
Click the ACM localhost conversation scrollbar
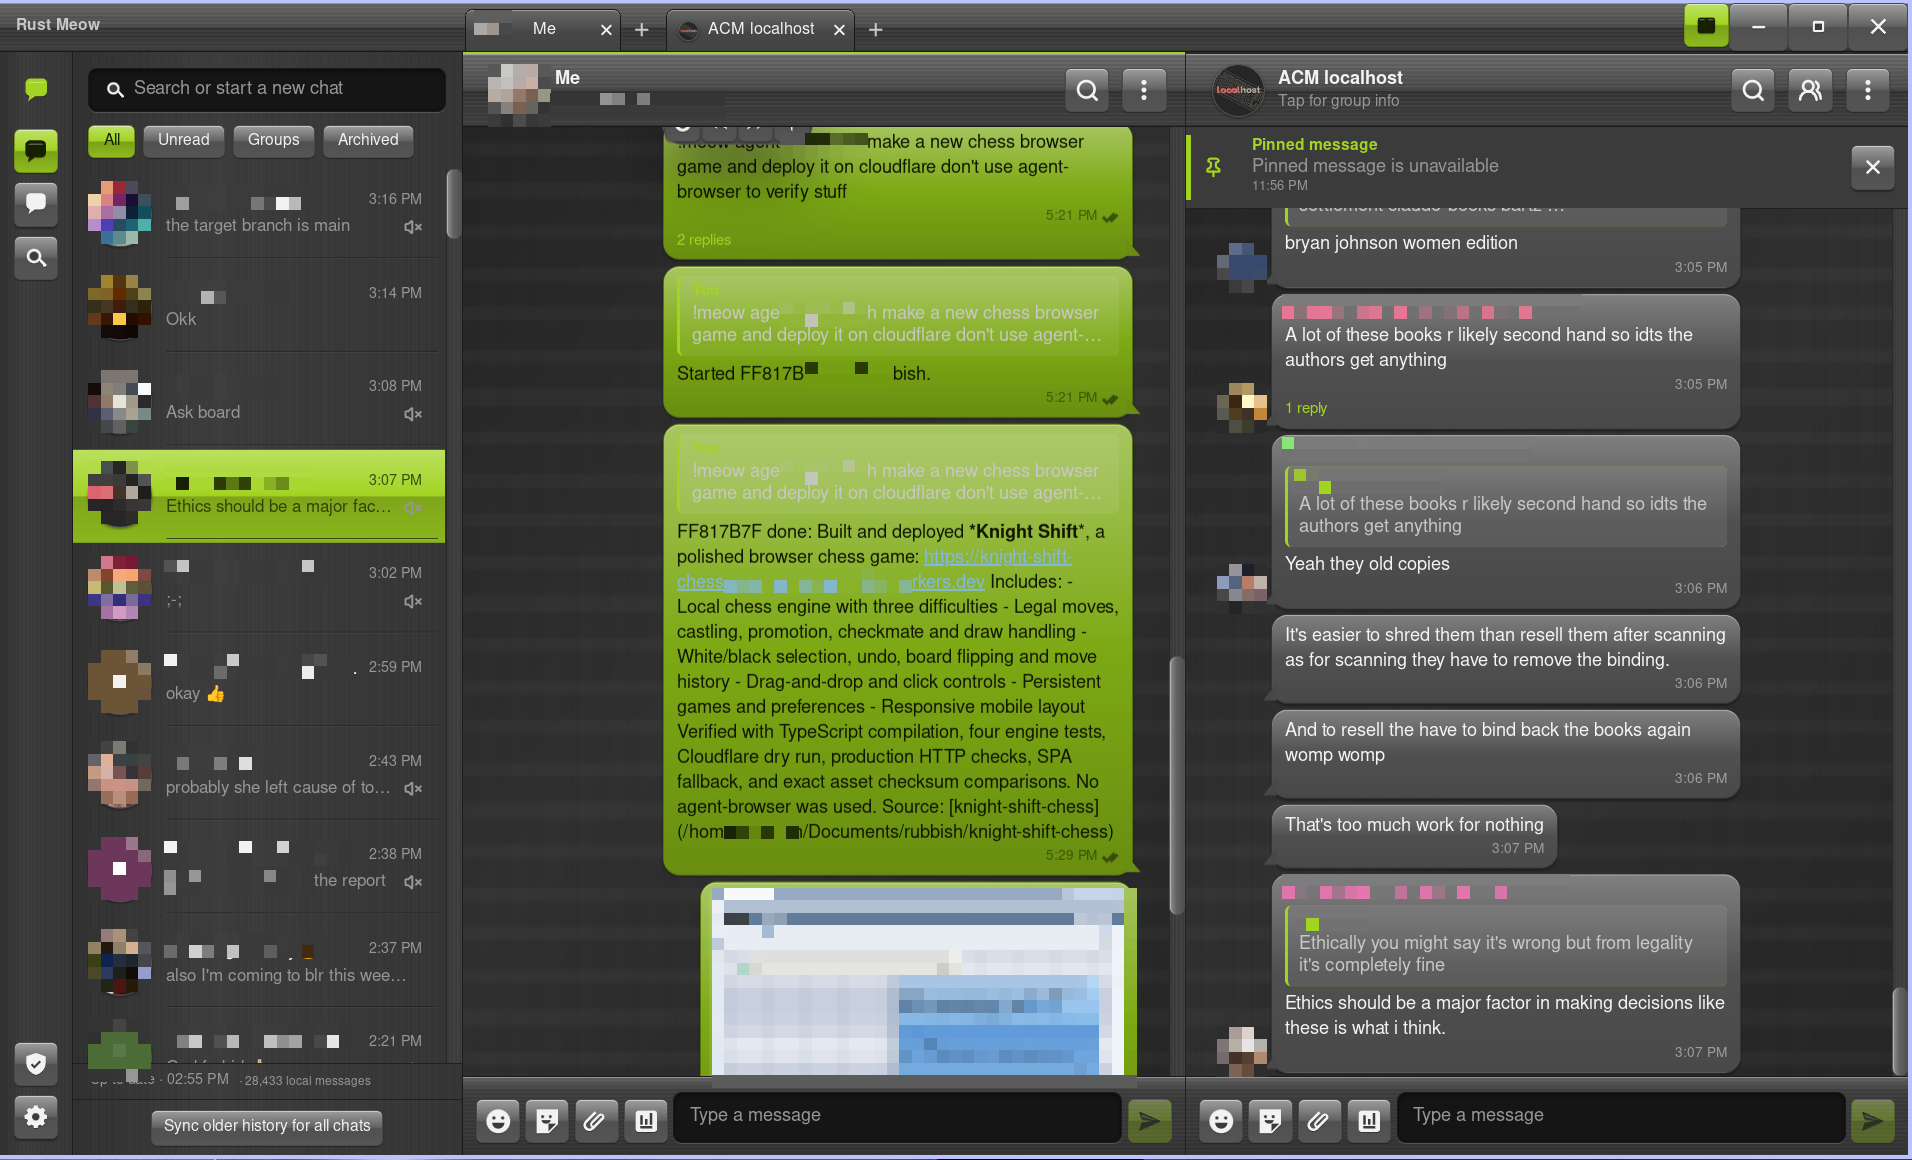1899,1030
